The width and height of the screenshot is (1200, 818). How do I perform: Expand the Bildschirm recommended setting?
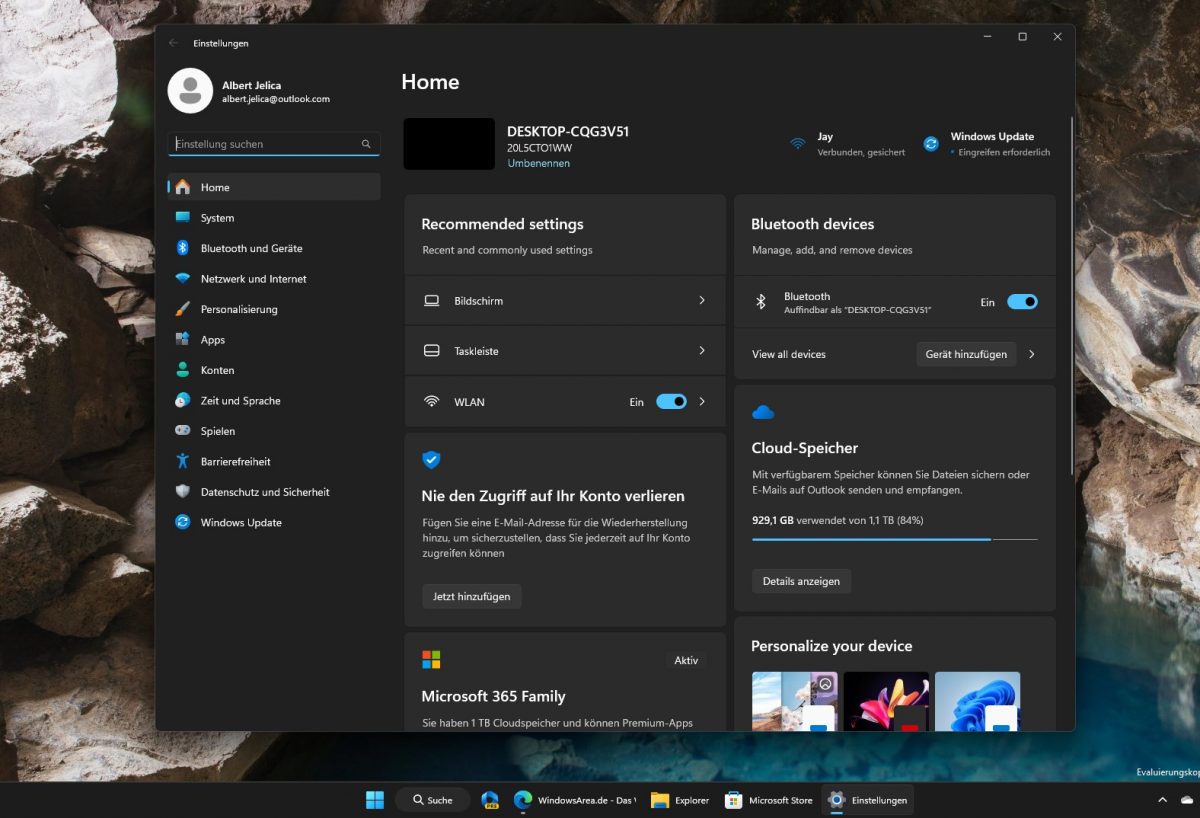coord(565,300)
